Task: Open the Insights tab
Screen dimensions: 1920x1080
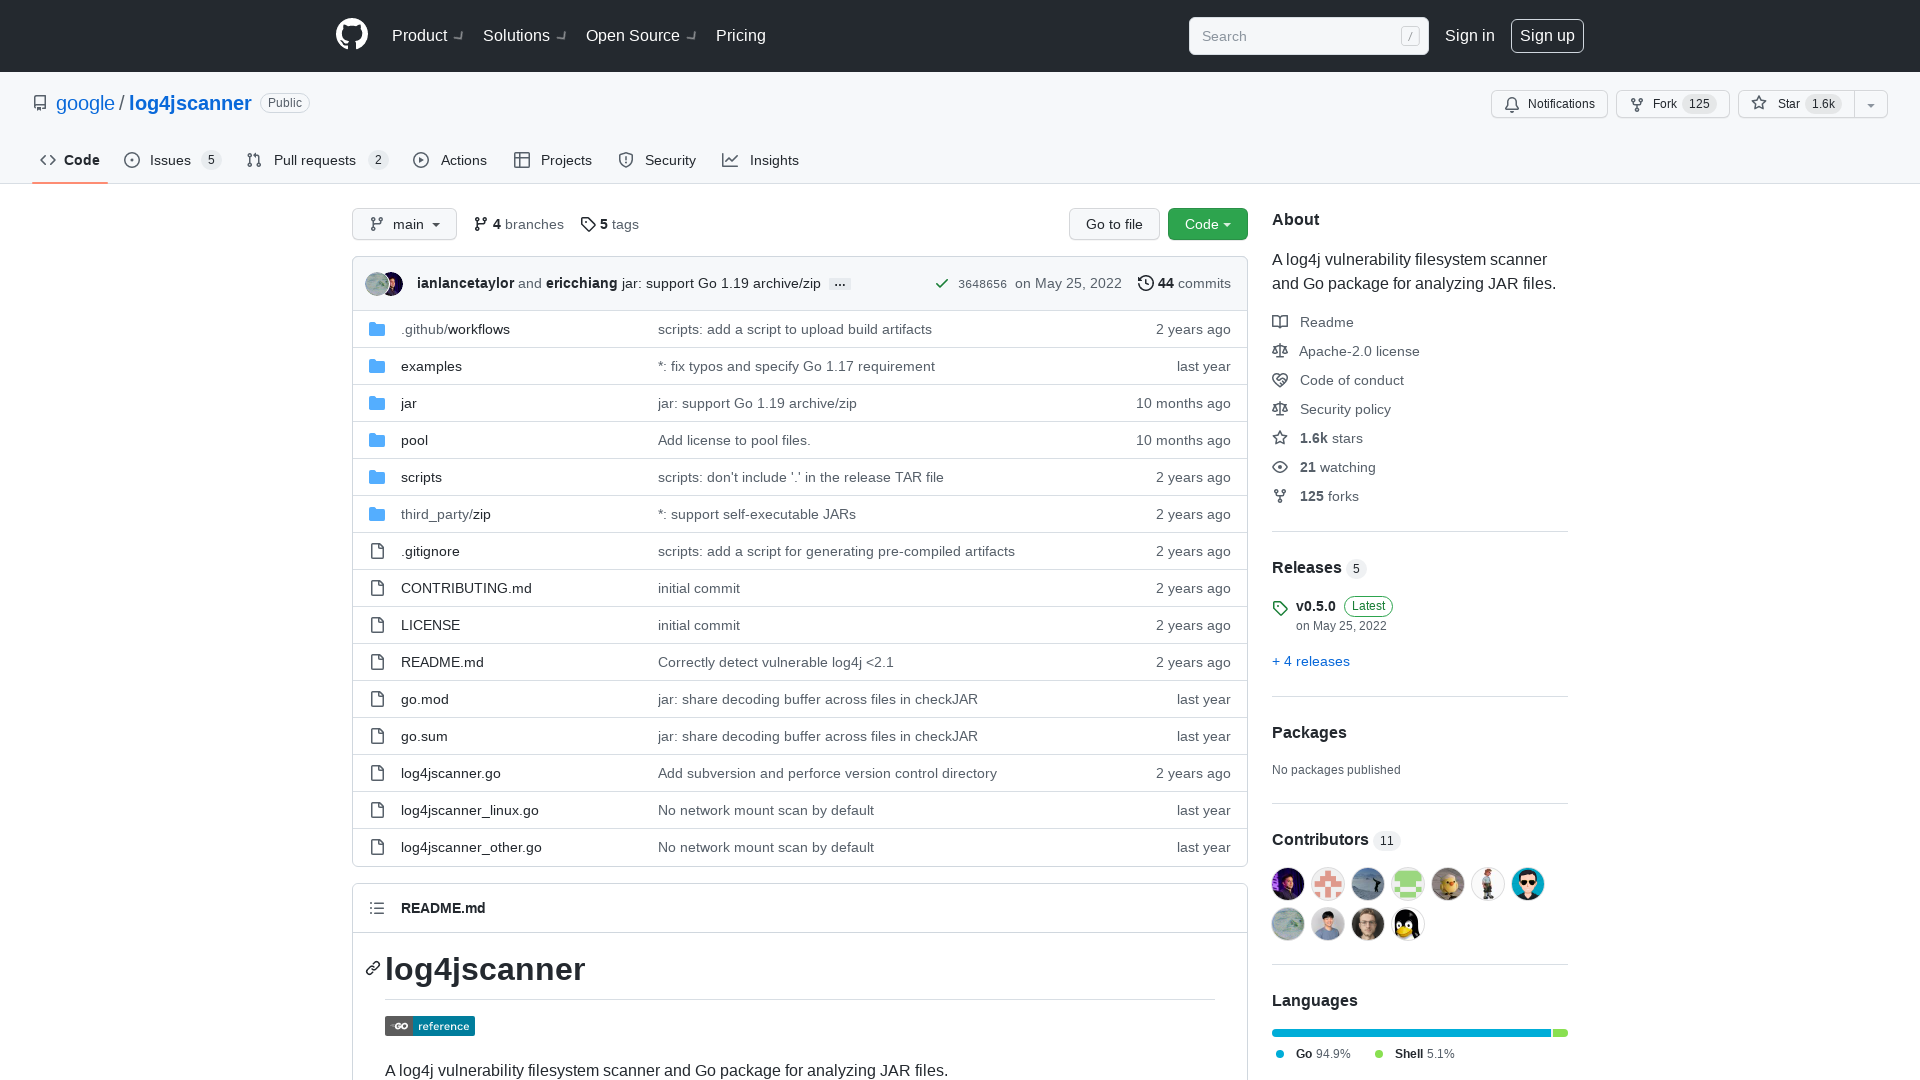Action: [x=761, y=160]
